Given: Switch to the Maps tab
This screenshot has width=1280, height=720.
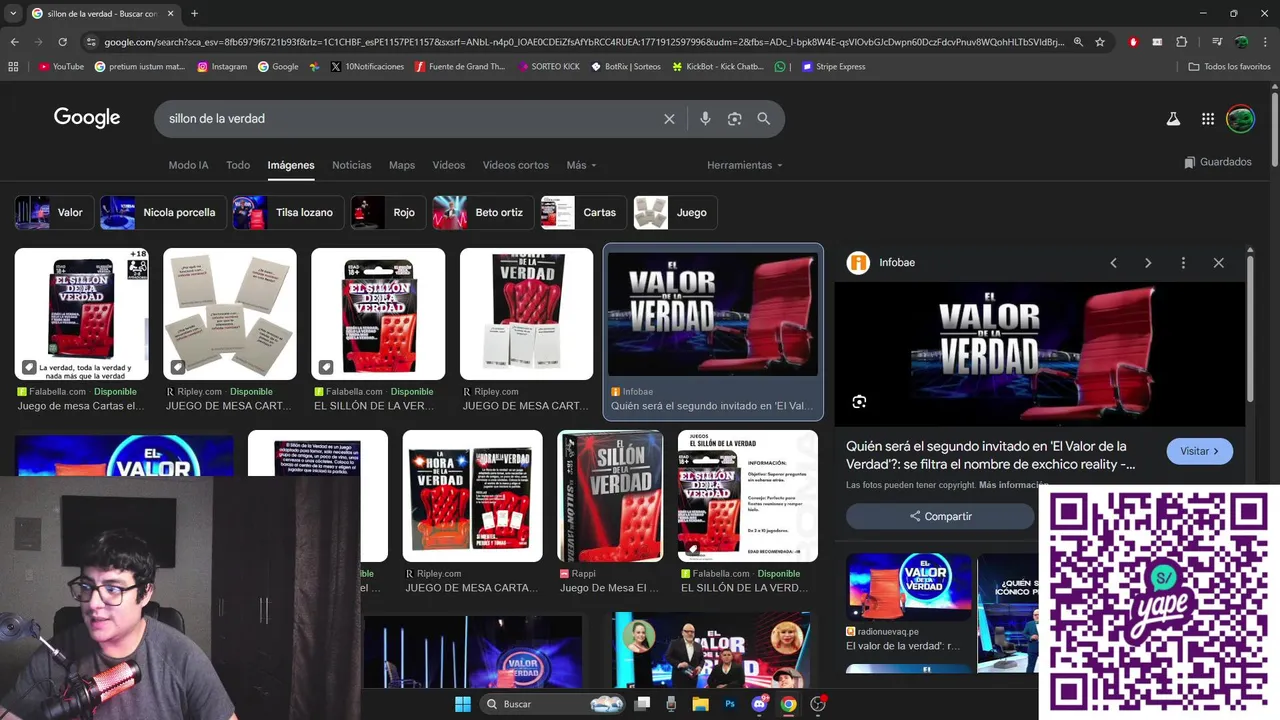Looking at the screenshot, I should pyautogui.click(x=402, y=165).
